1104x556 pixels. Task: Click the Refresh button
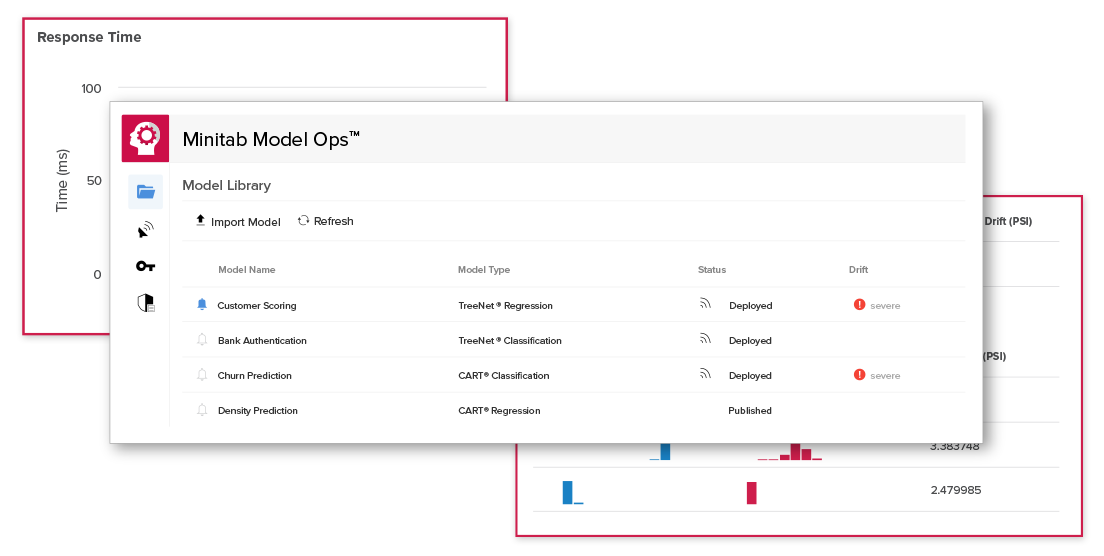[325, 221]
